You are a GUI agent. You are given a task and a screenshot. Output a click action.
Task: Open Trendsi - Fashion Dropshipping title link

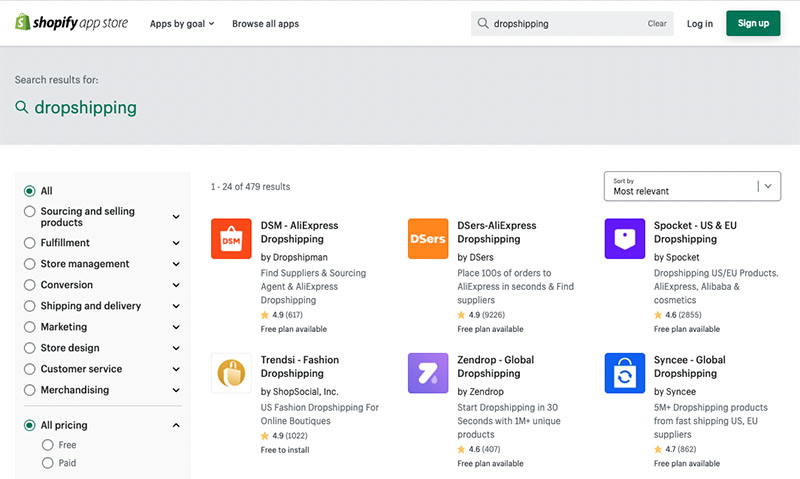click(x=299, y=366)
